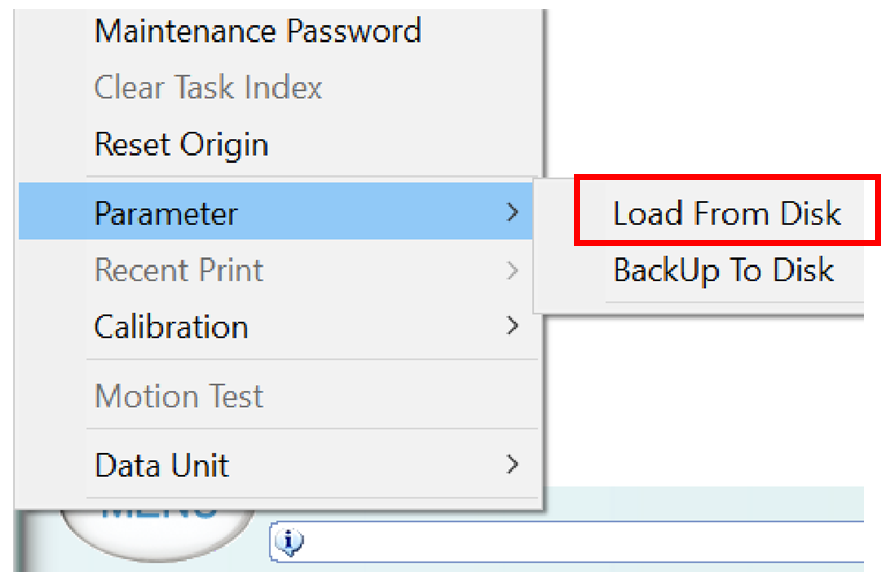The height and width of the screenshot is (588, 881).
Task: Expand the Data Unit submenu chevron
Action: (512, 465)
